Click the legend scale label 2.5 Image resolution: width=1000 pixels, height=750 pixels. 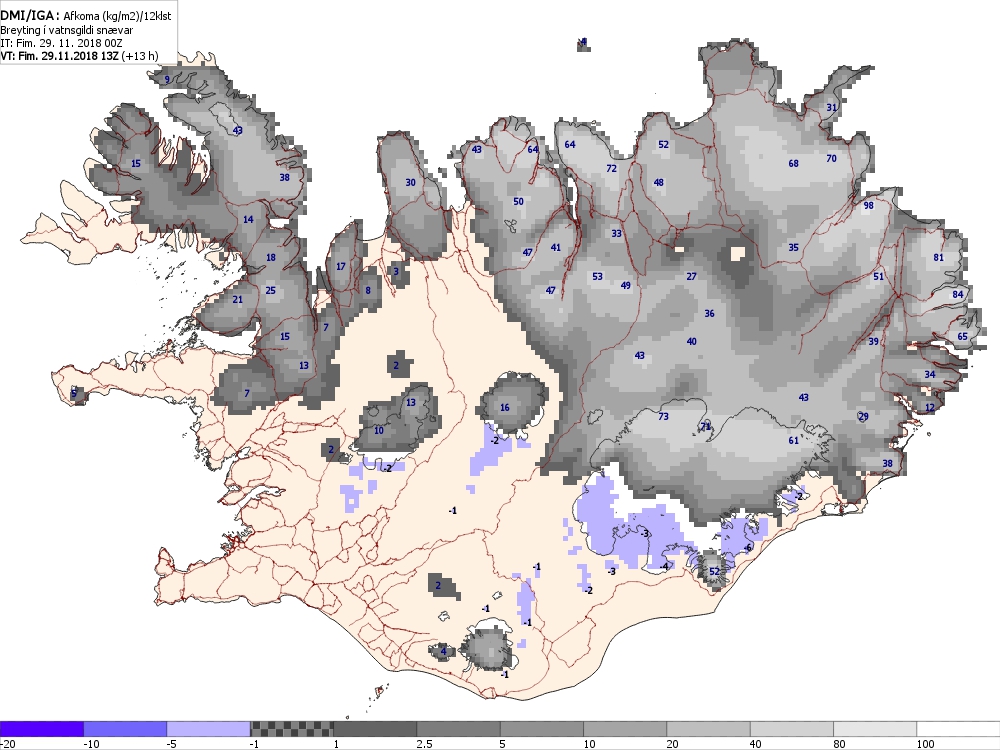(424, 744)
